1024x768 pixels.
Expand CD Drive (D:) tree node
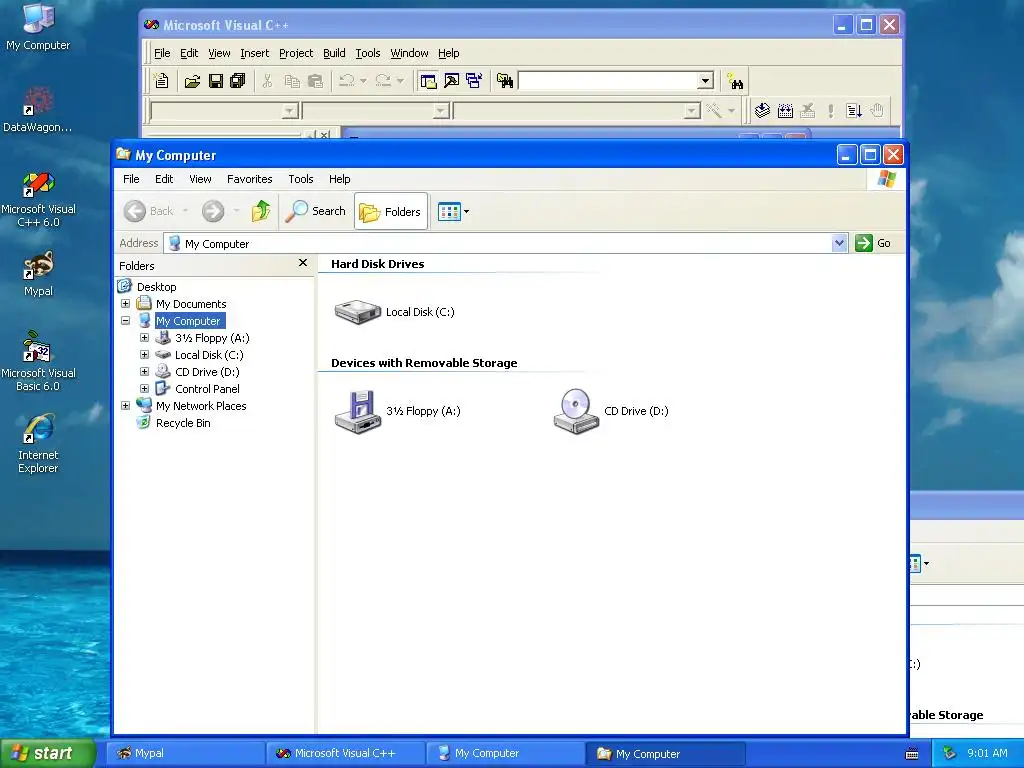tap(144, 372)
